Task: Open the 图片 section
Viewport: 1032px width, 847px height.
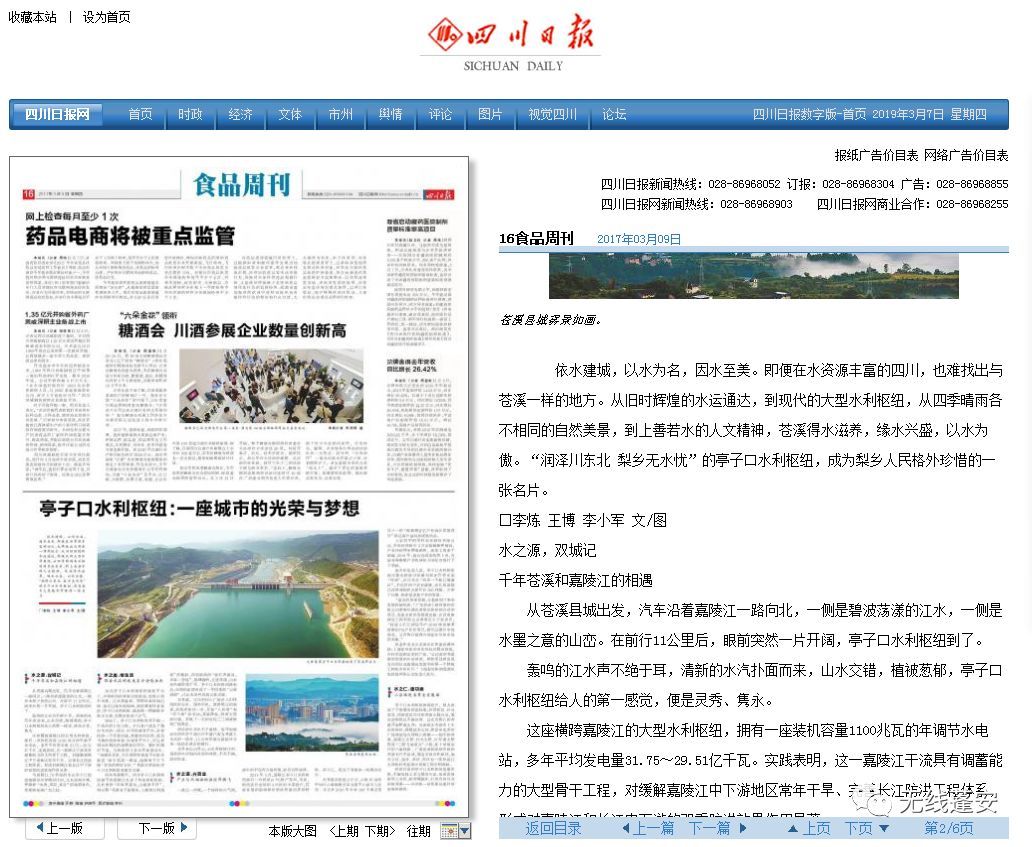Action: coord(490,115)
